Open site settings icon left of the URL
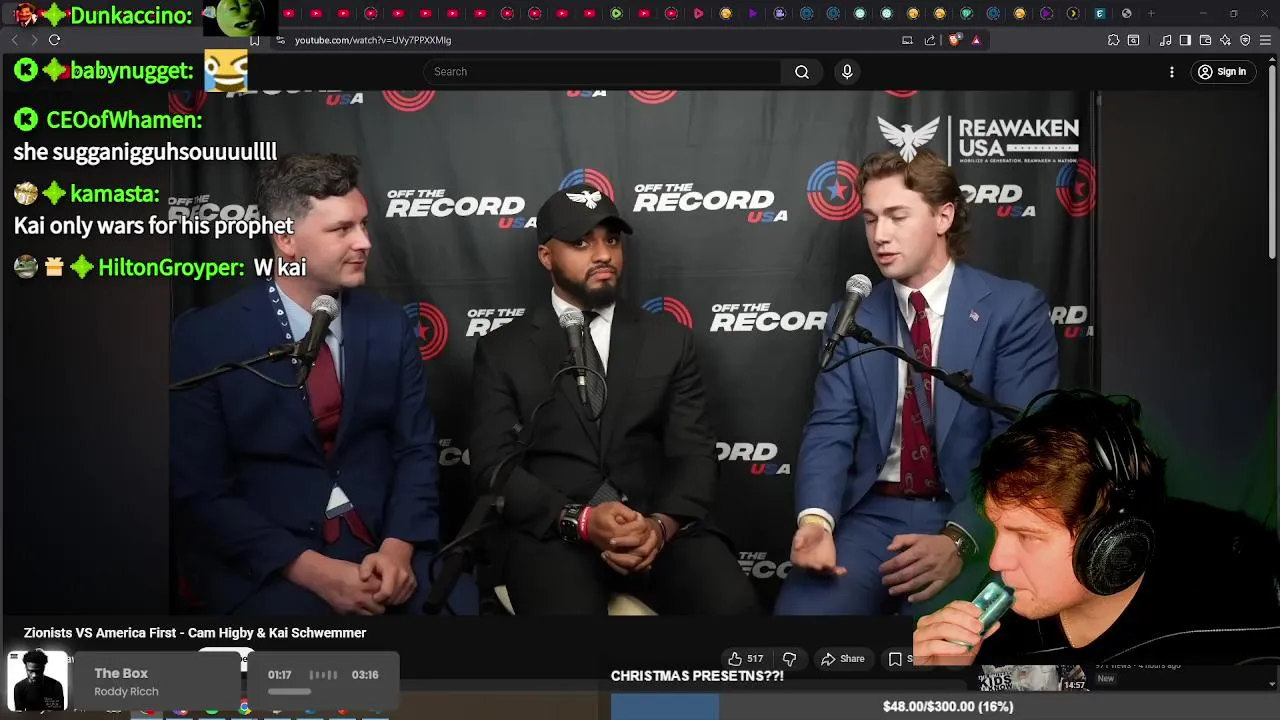Screen dimensions: 1280x720 click(x=281, y=40)
